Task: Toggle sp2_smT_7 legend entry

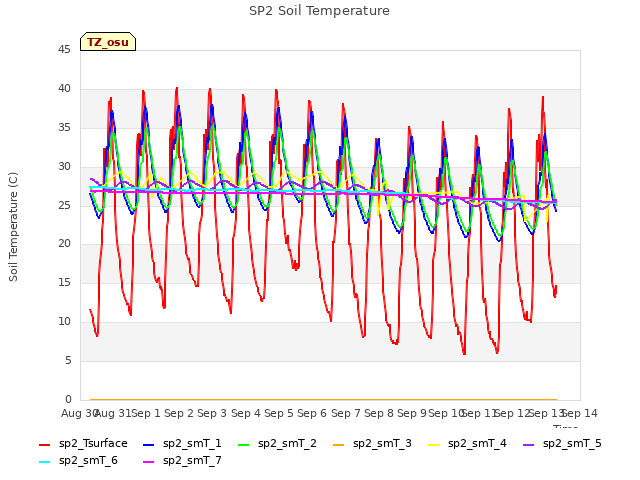Action: 182,461
